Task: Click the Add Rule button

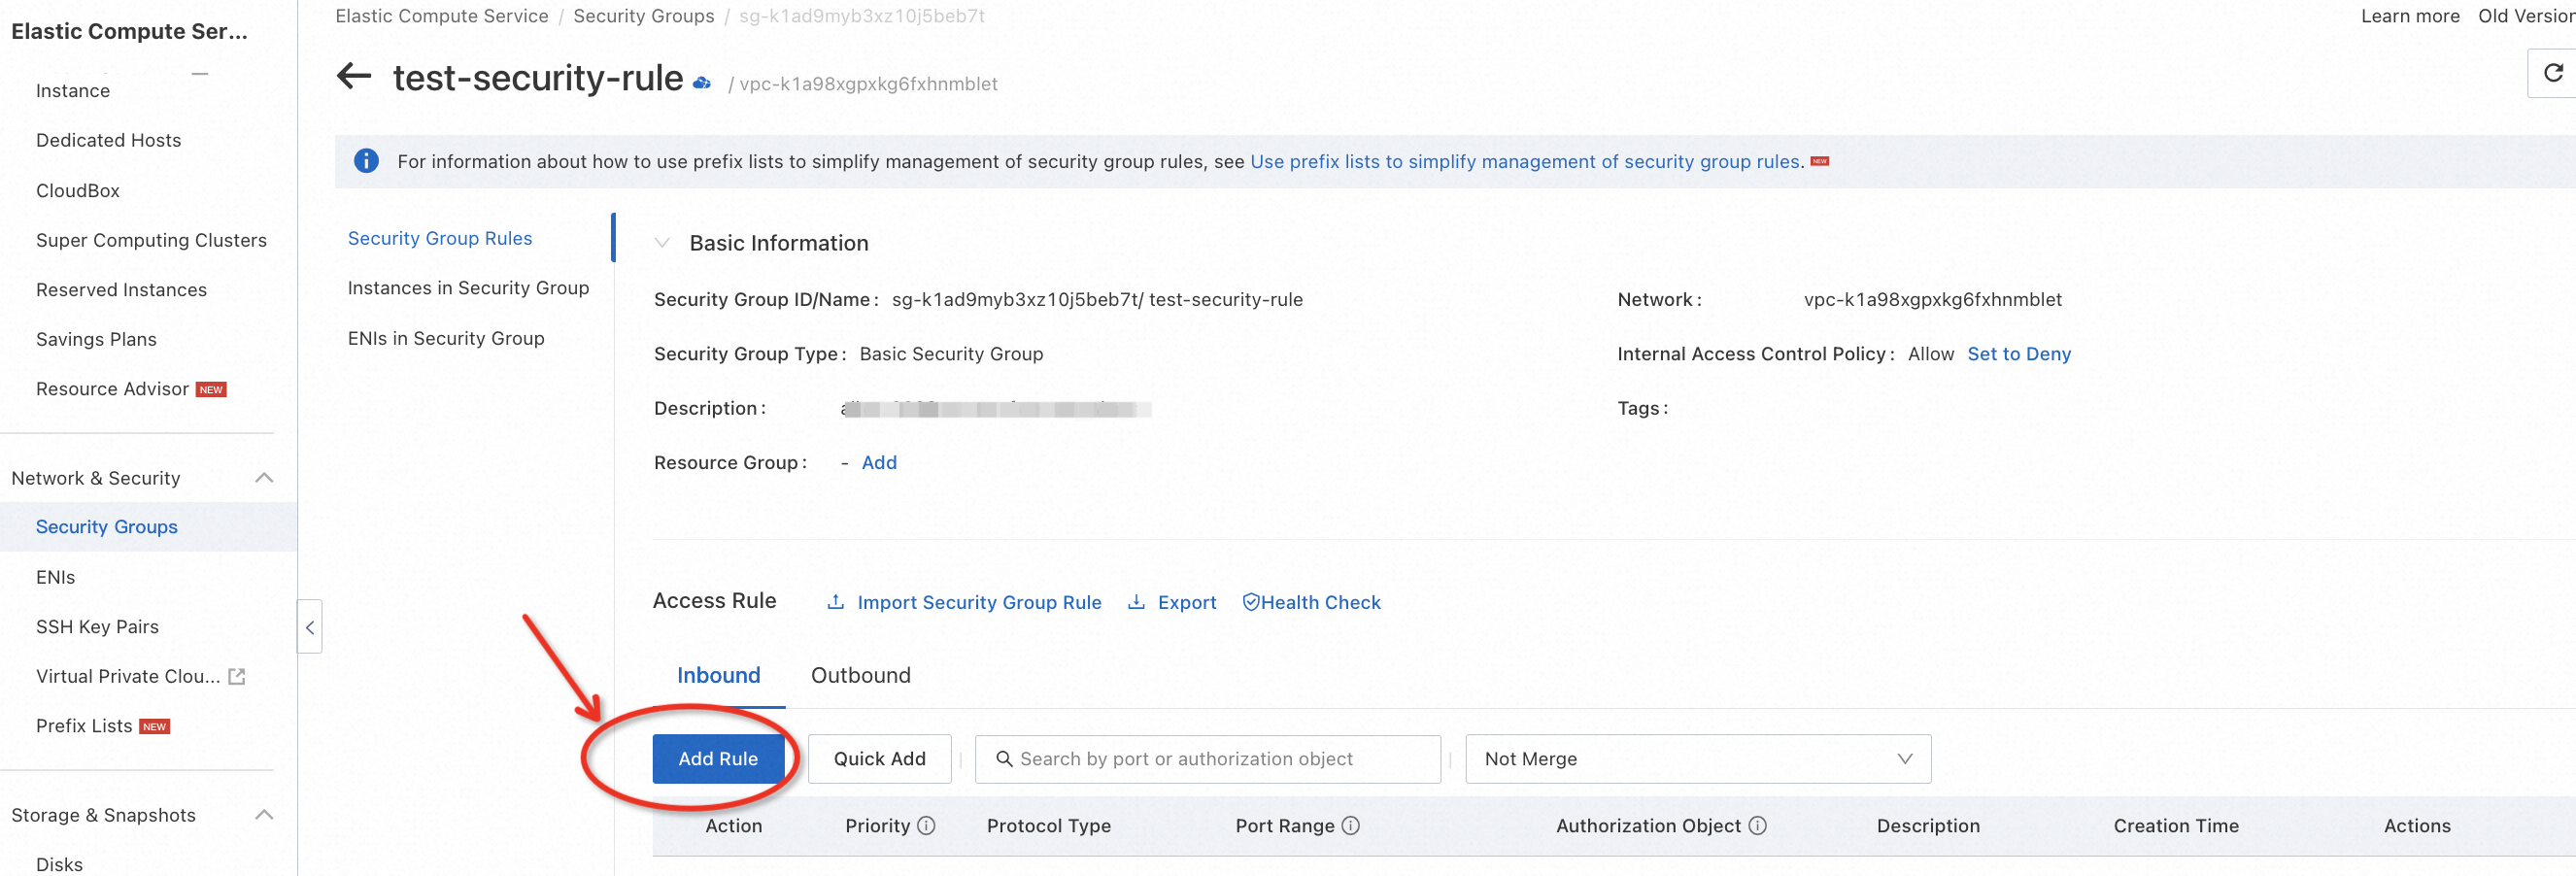Action: coord(718,759)
